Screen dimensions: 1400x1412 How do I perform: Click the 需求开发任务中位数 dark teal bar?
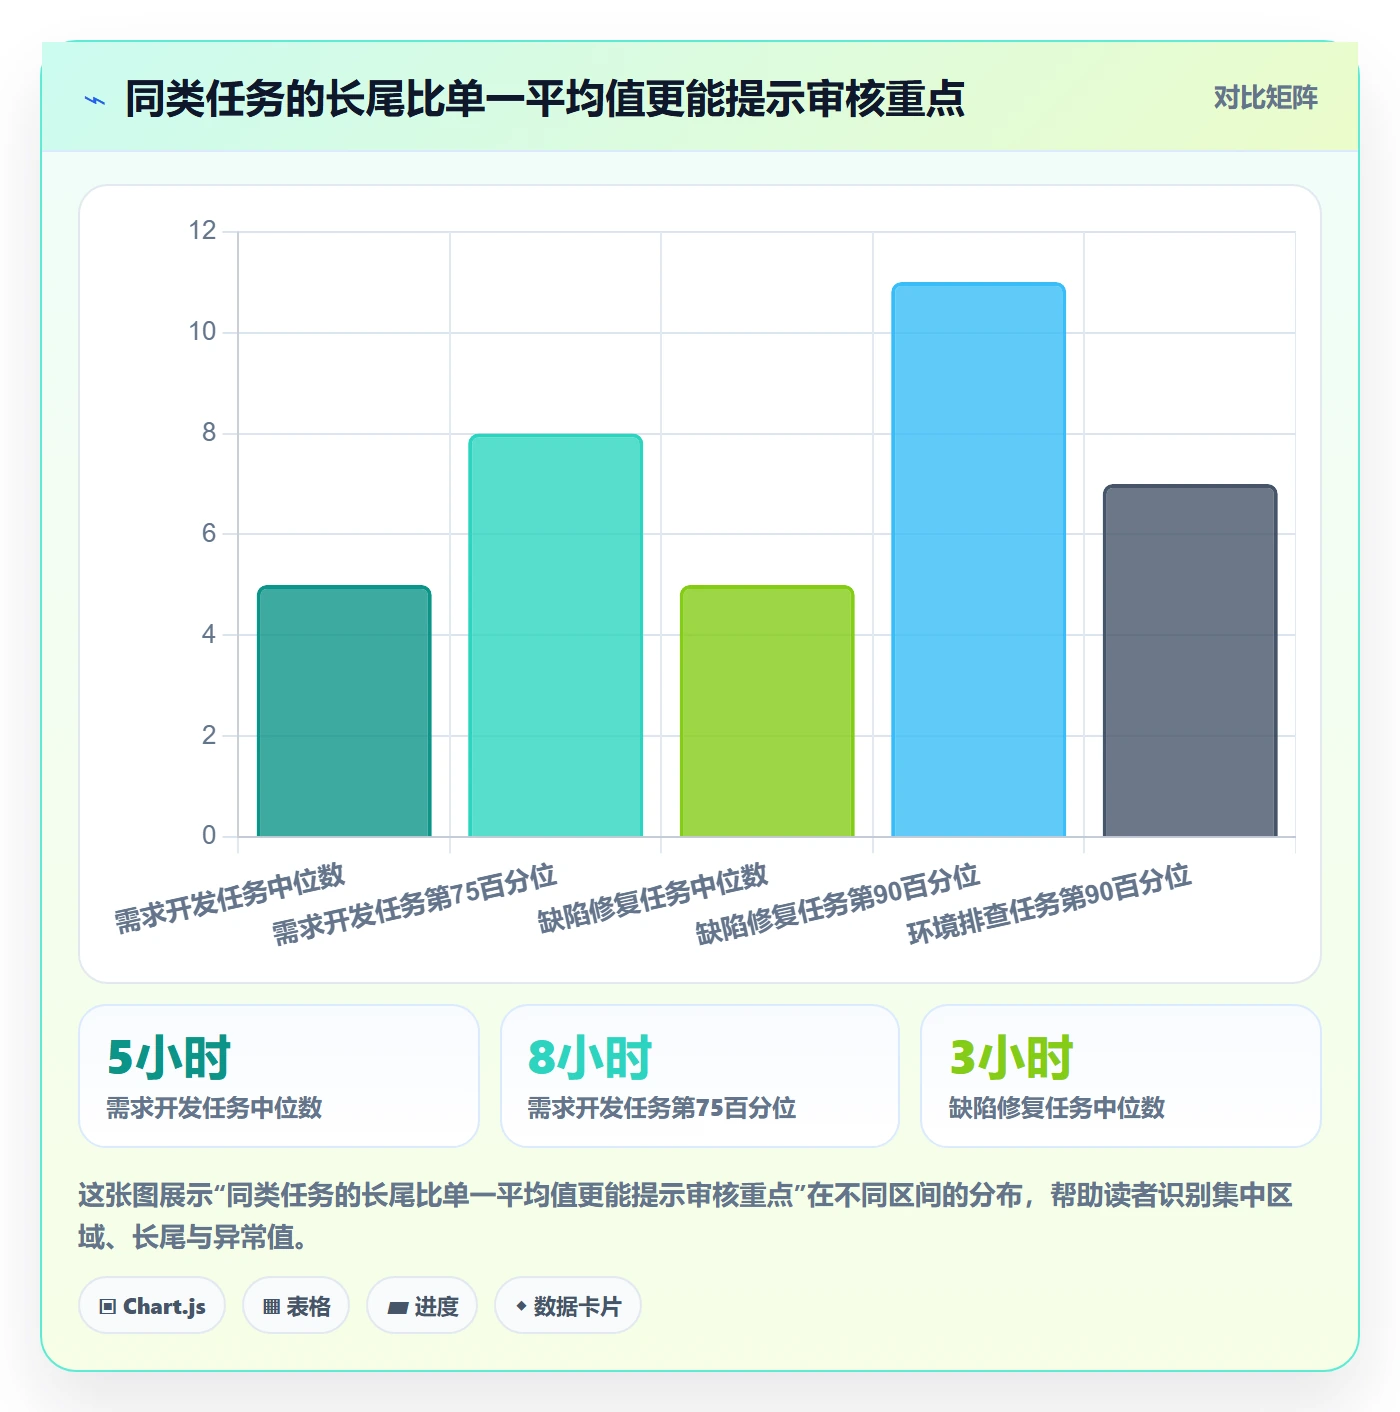point(344,711)
